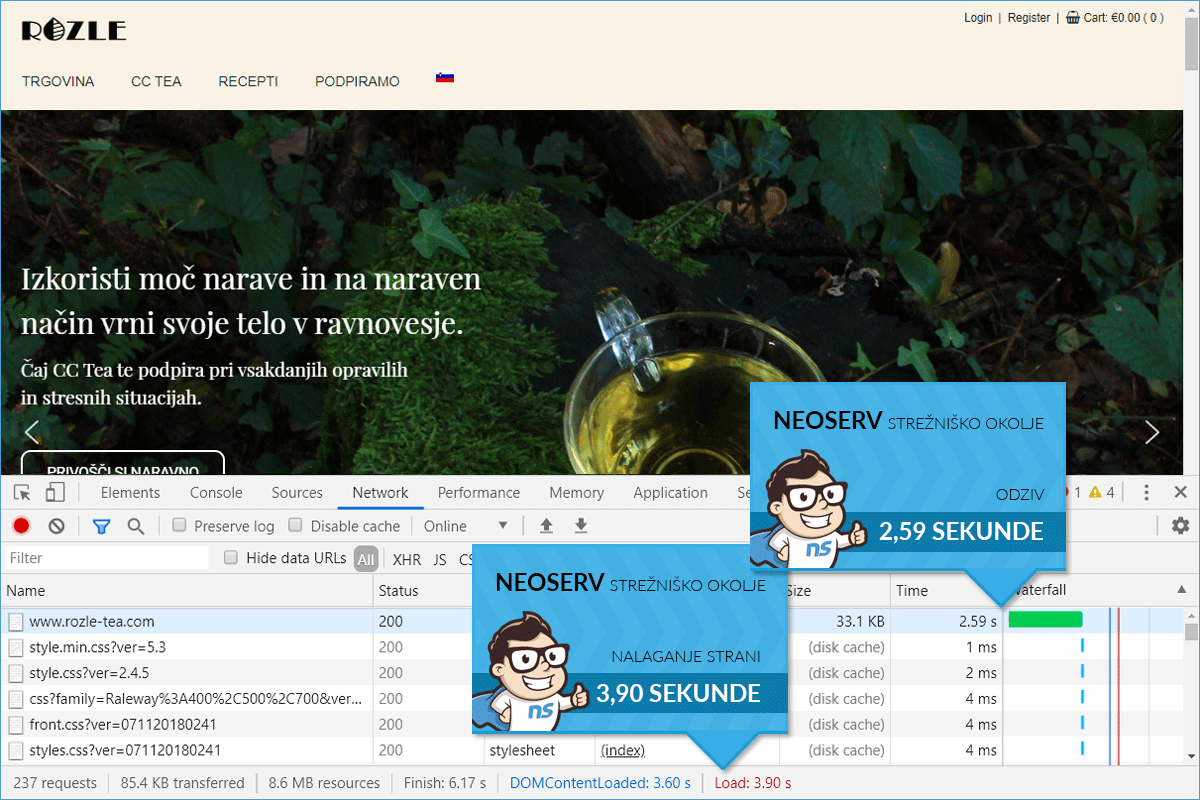
Task: Click the network Filter text field
Action: pyautogui.click(x=106, y=558)
